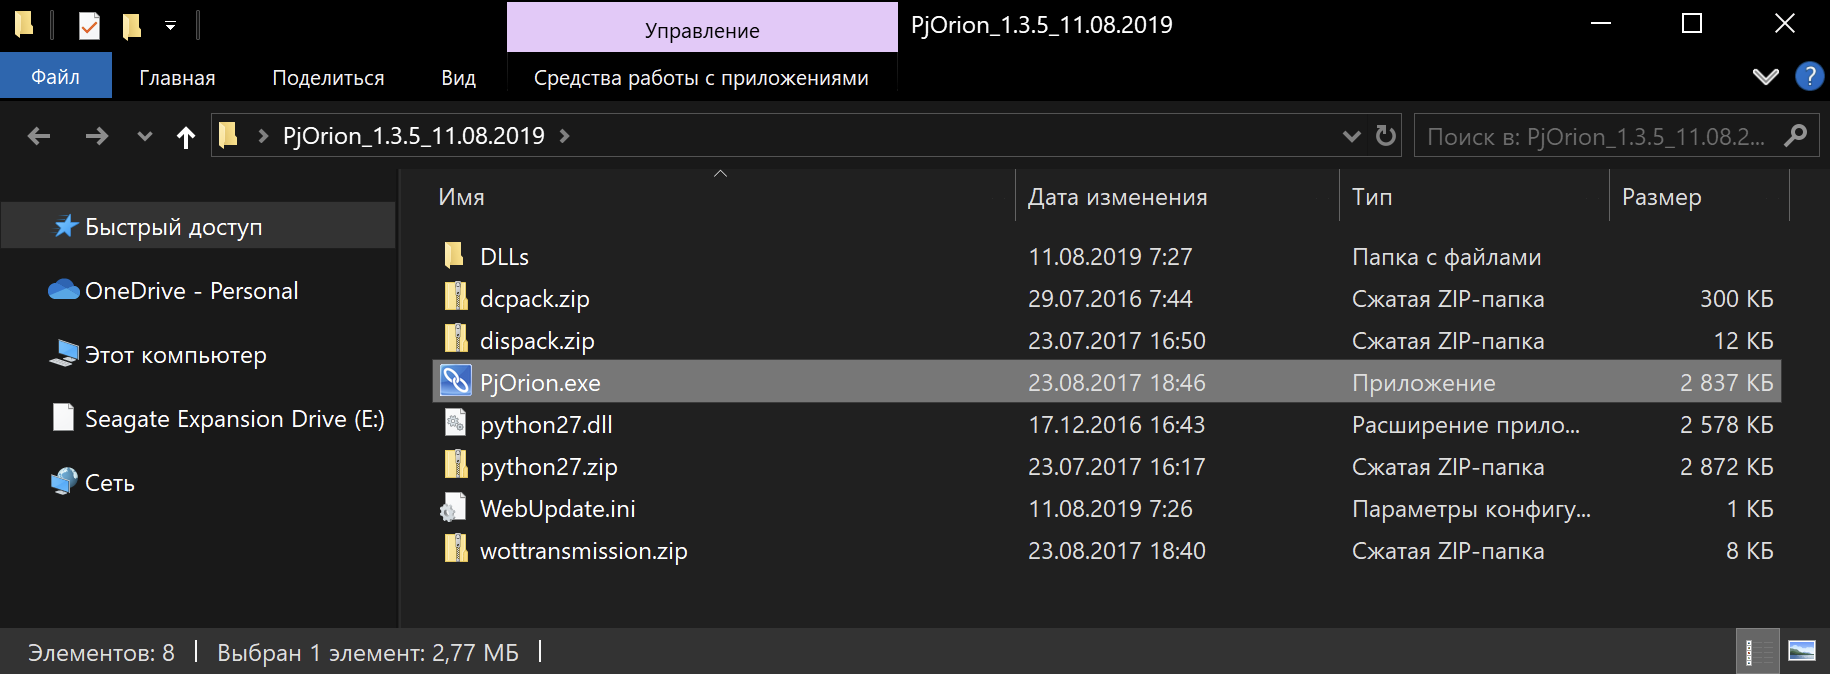The image size is (1830, 674).
Task: Open the address bar history dropdown
Action: [x=1351, y=136]
